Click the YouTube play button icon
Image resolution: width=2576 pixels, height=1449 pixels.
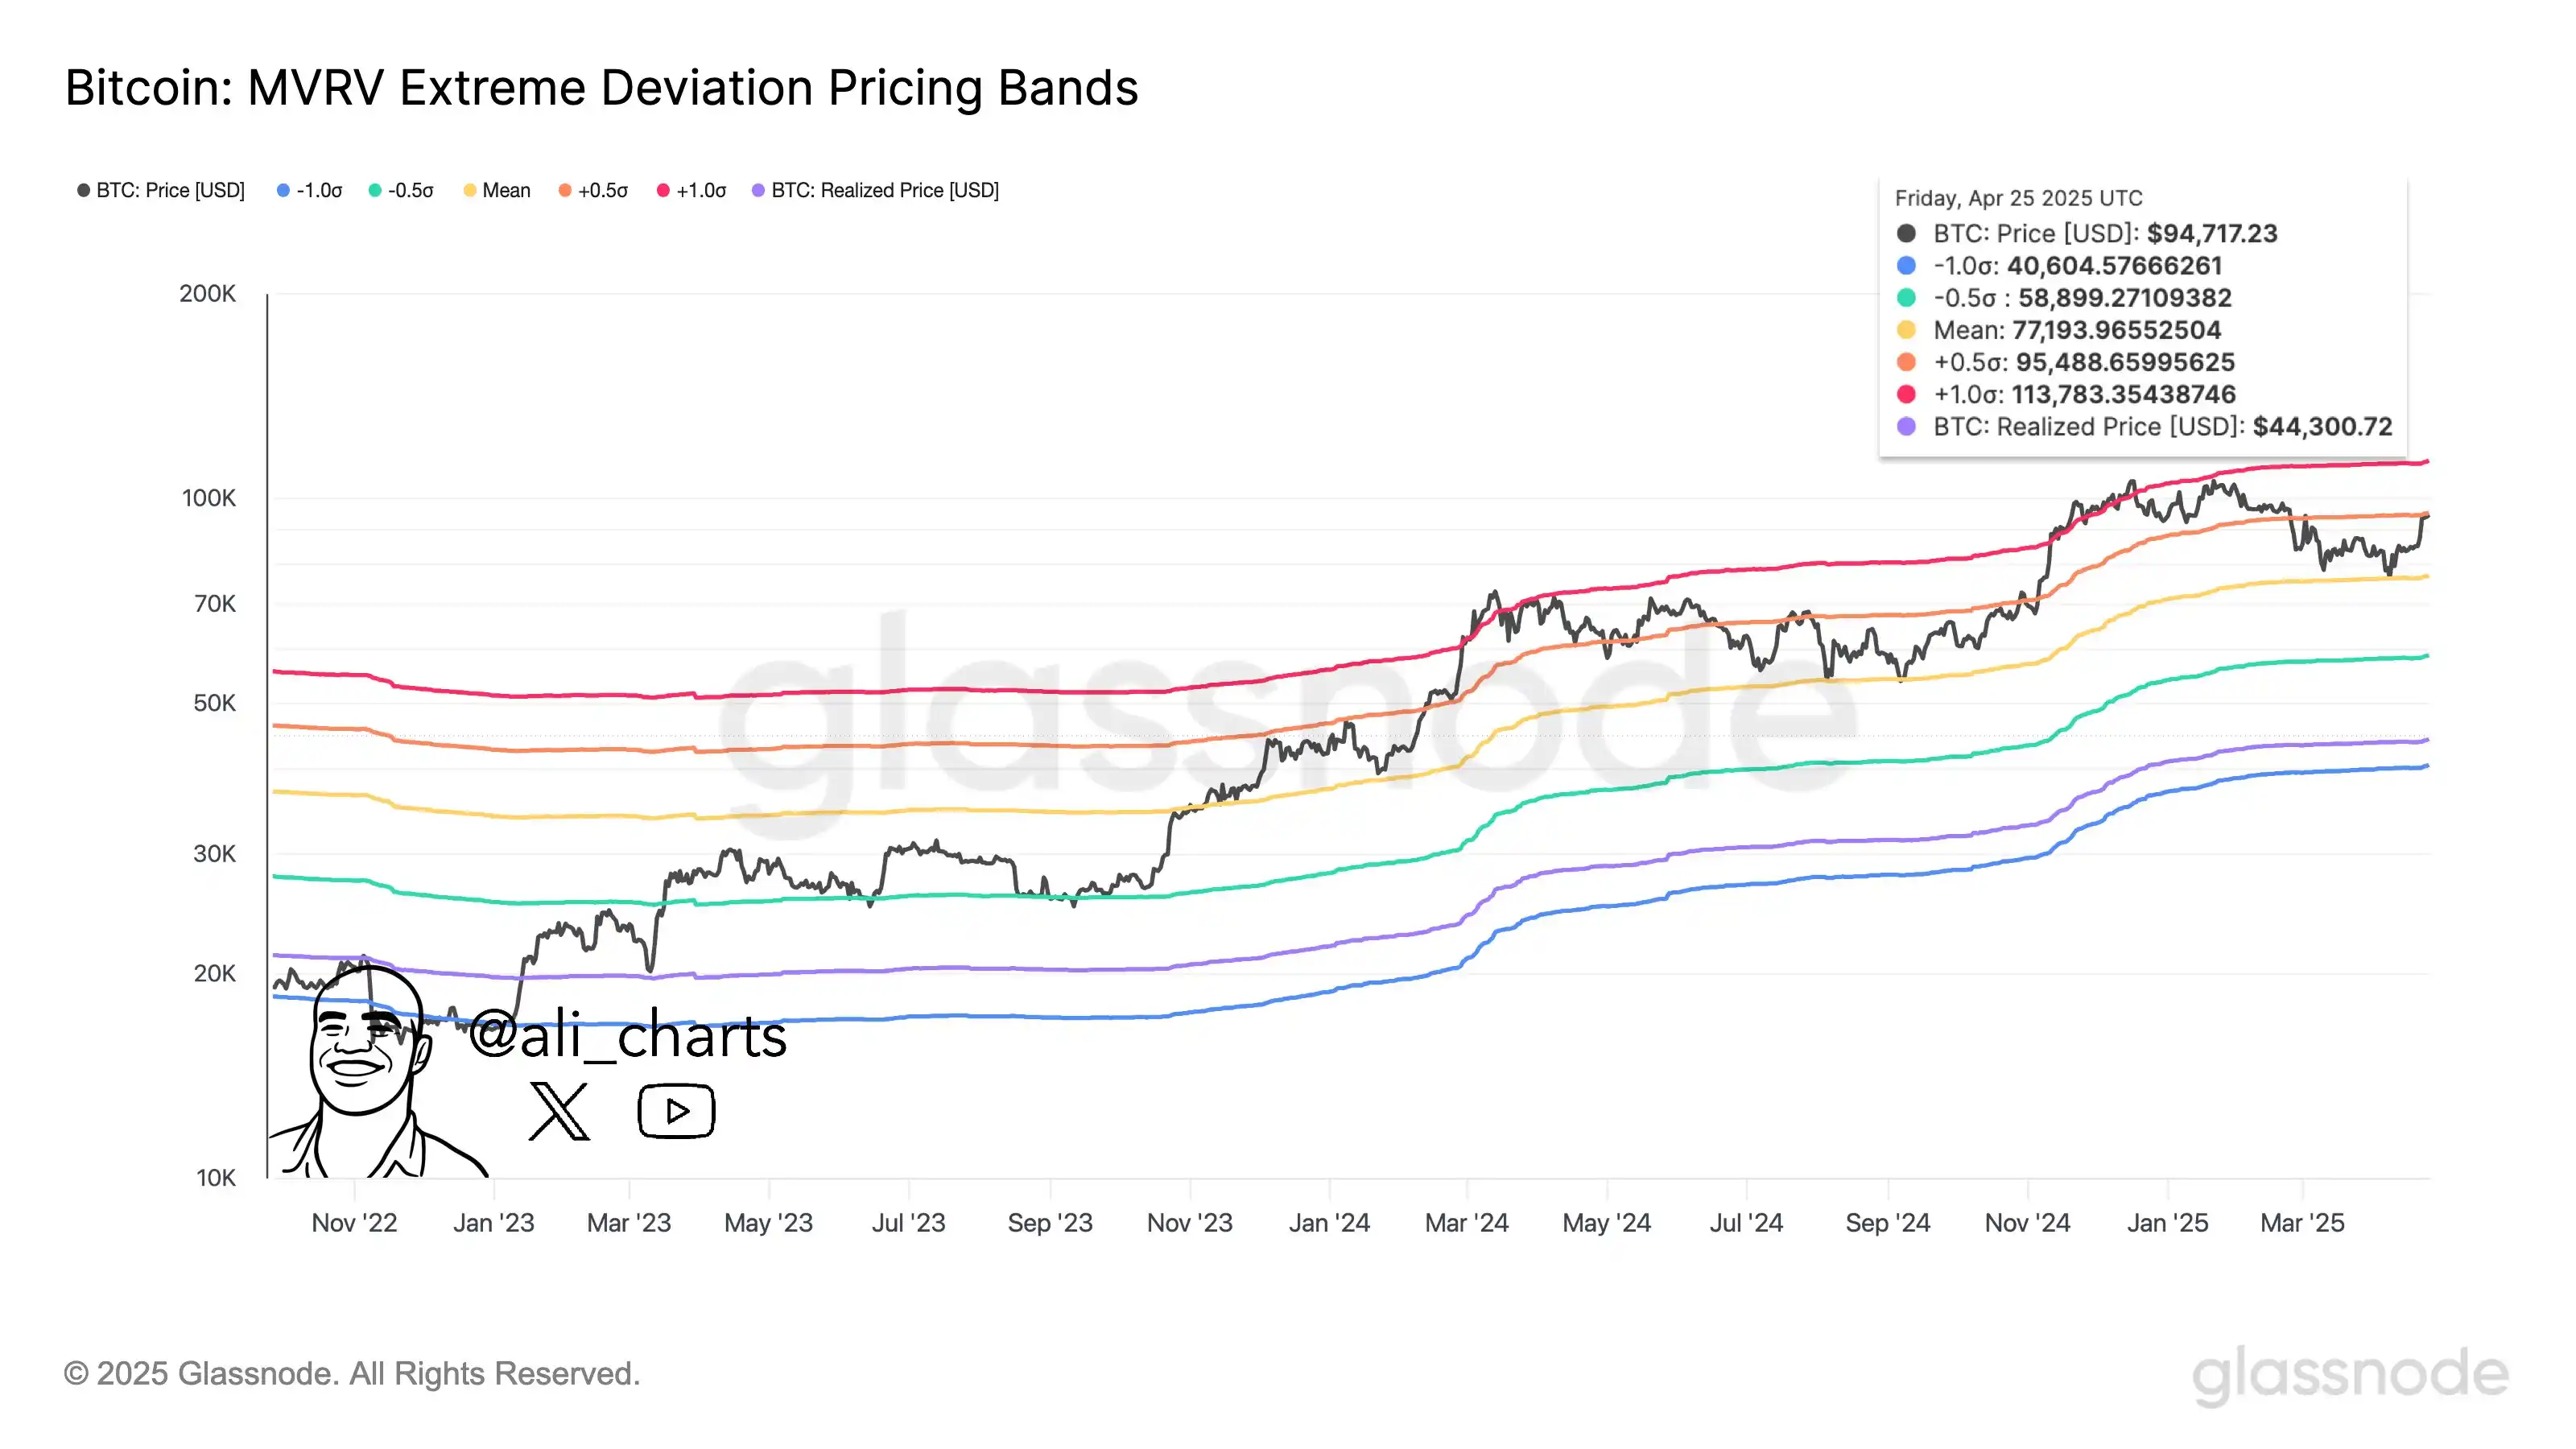click(676, 1111)
